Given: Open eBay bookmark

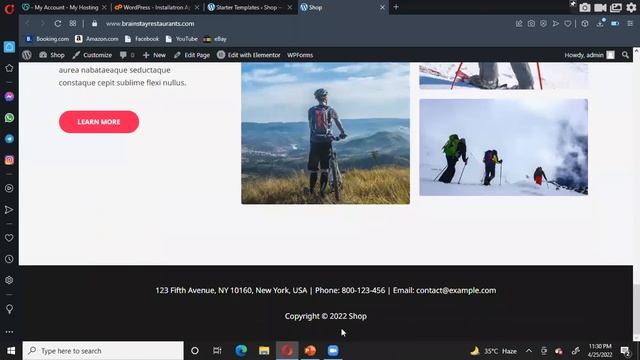Looking at the screenshot, I should (x=215, y=39).
